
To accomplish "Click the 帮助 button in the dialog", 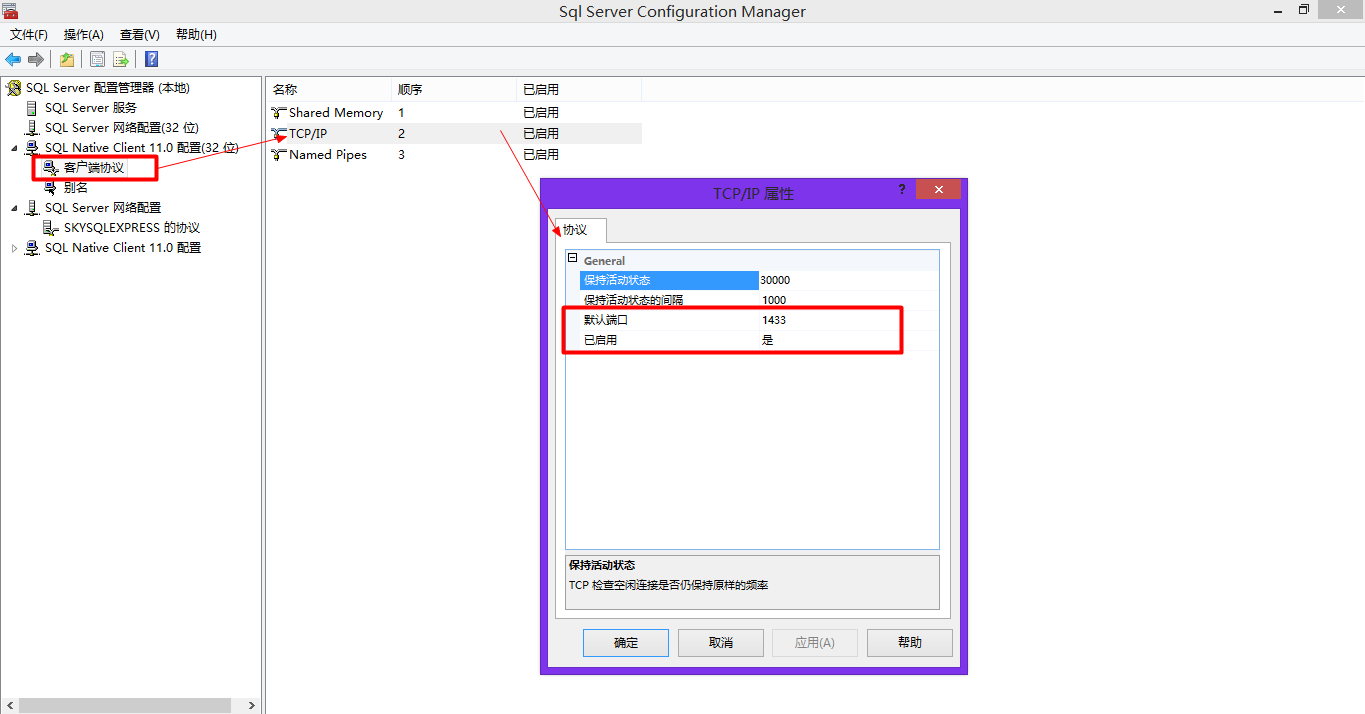I will coord(910,642).
